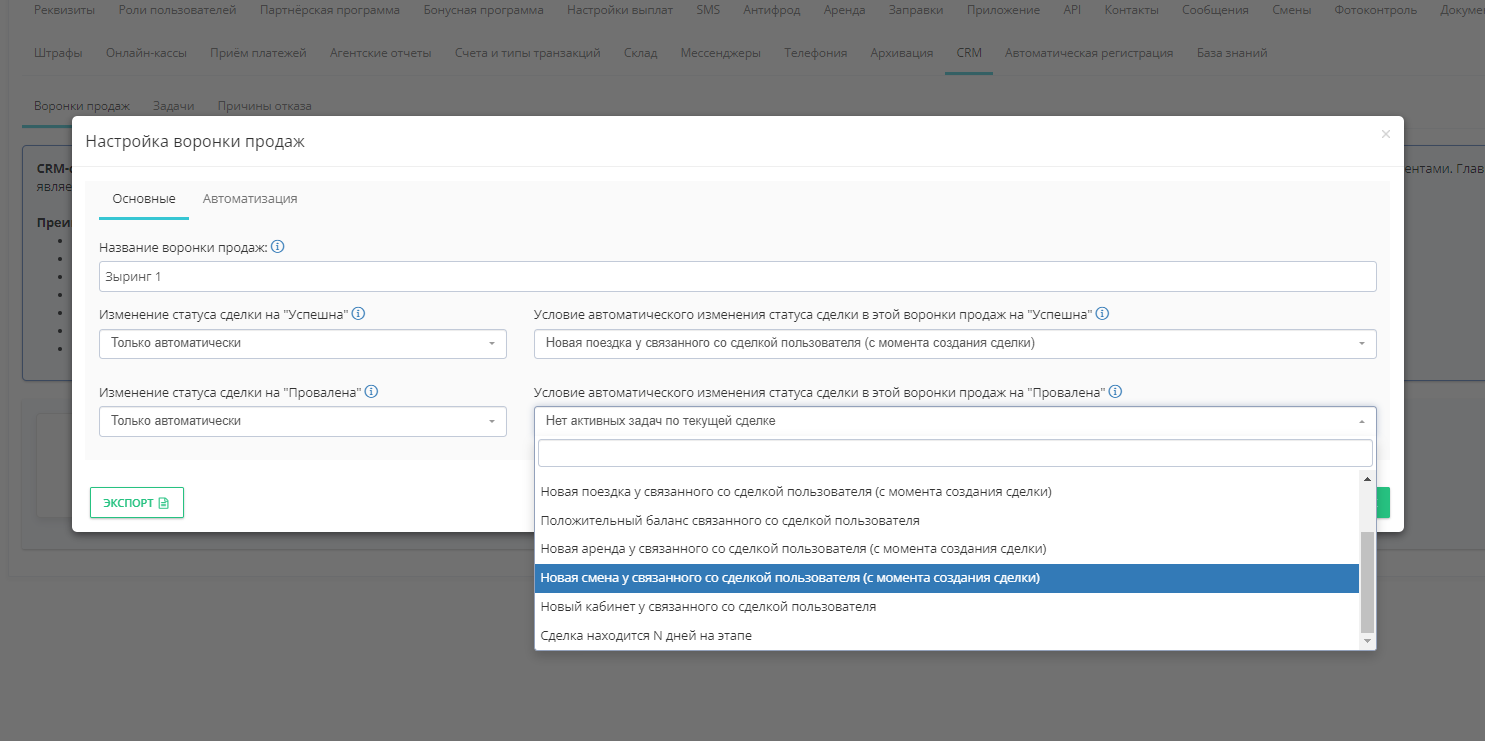Select the Основные tab

click(144, 198)
